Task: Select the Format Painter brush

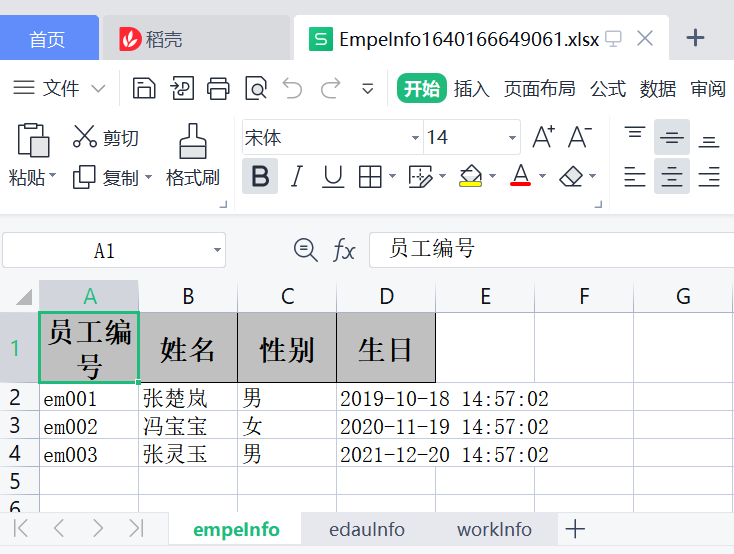Action: click(x=192, y=156)
